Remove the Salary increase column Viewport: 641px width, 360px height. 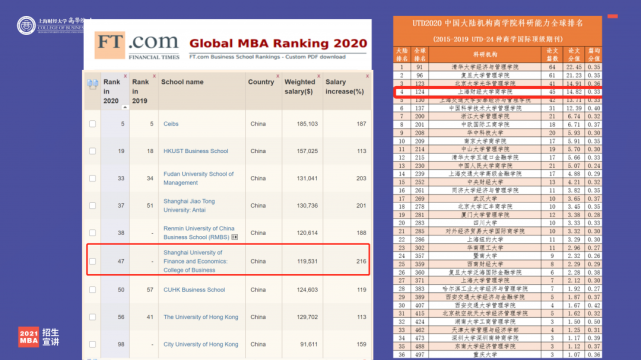tap(367, 76)
